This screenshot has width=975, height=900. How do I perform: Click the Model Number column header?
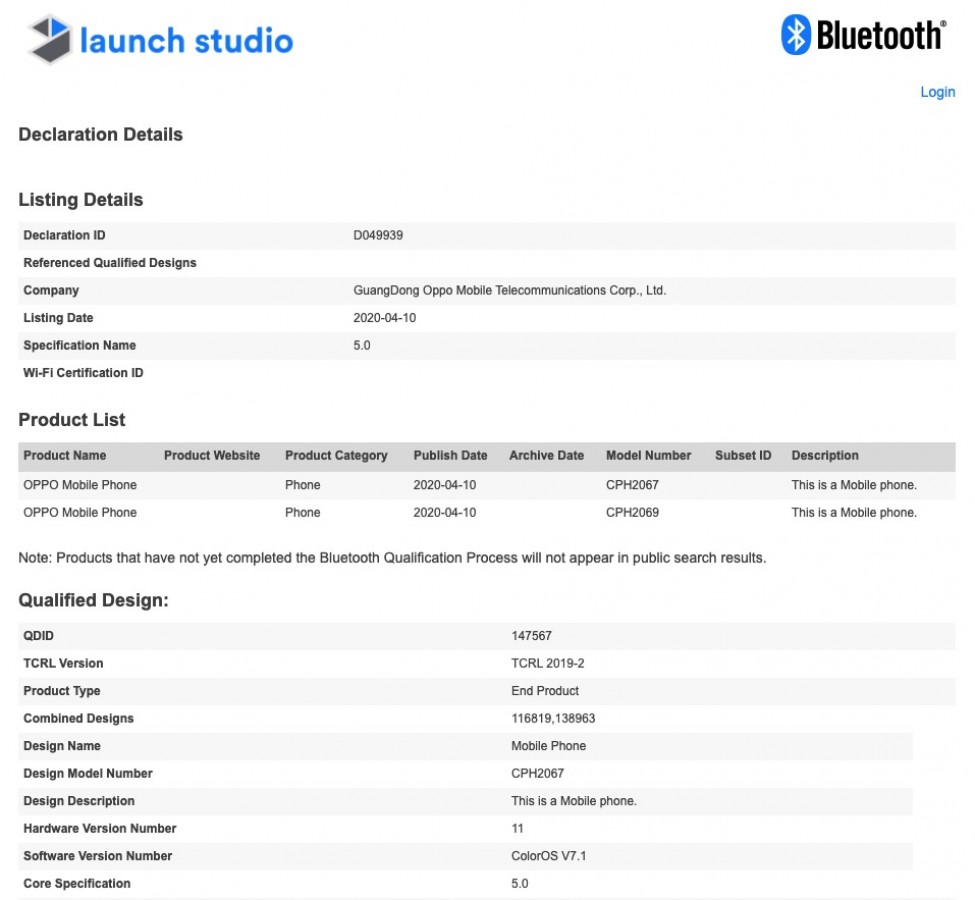click(x=648, y=456)
